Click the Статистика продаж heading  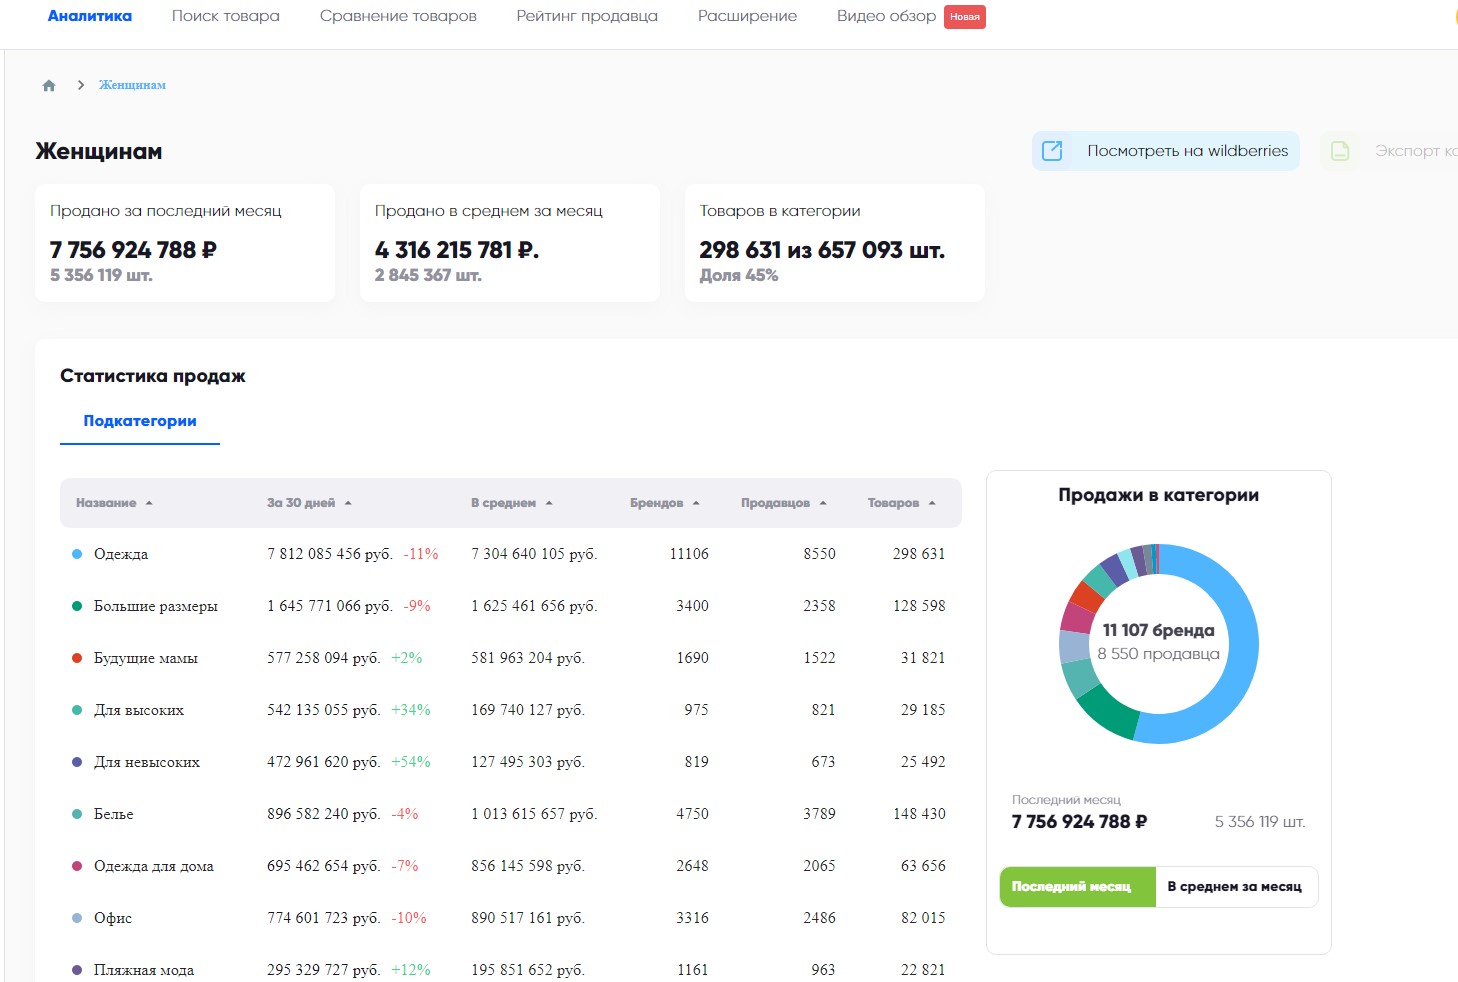153,376
